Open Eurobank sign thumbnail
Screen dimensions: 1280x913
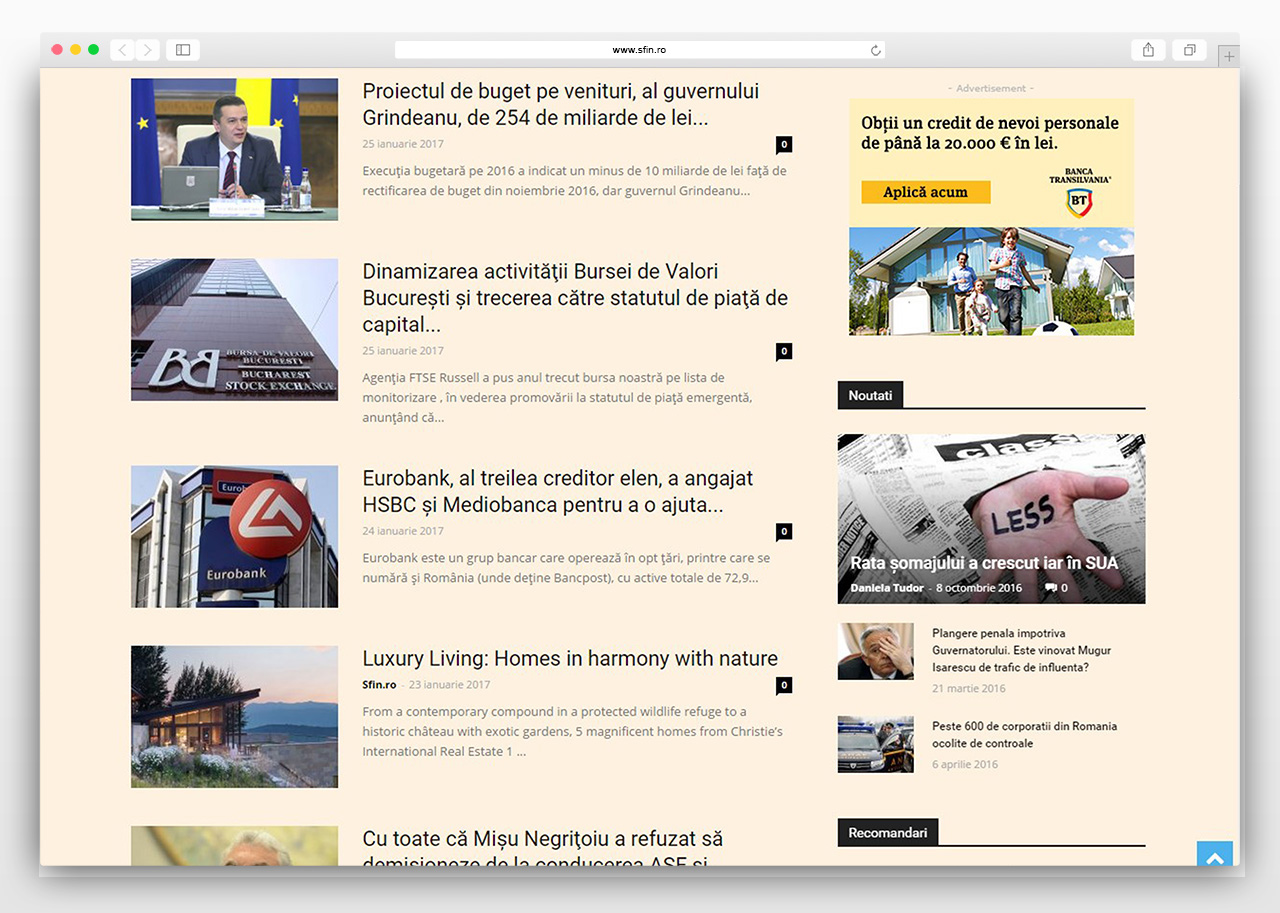tap(234, 536)
